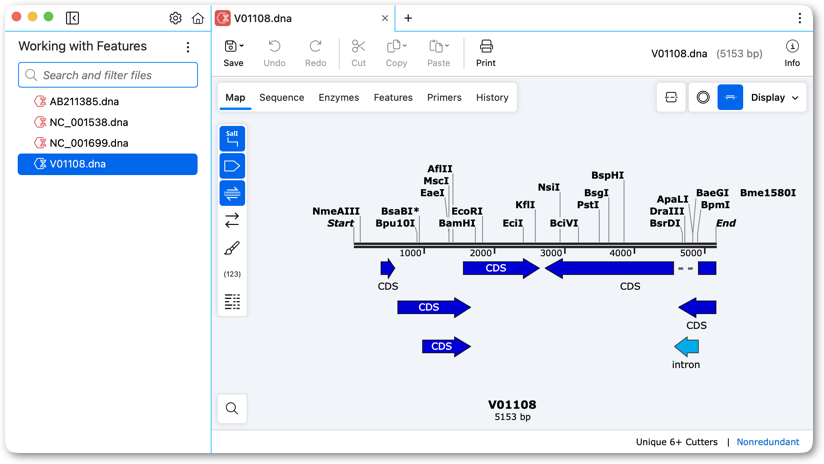
Task: Add a new tab with plus
Action: [408, 18]
